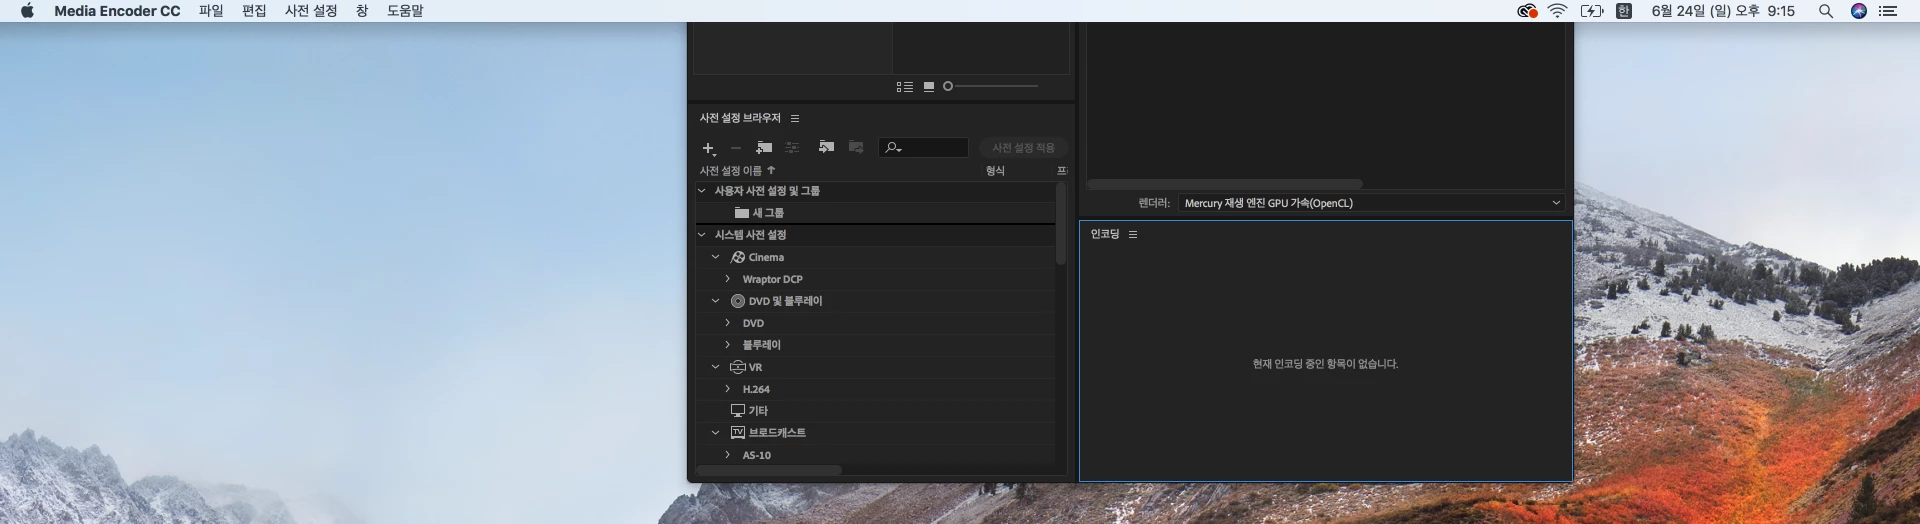Expand the Wraptor DCP group
1920x524 pixels.
(728, 279)
